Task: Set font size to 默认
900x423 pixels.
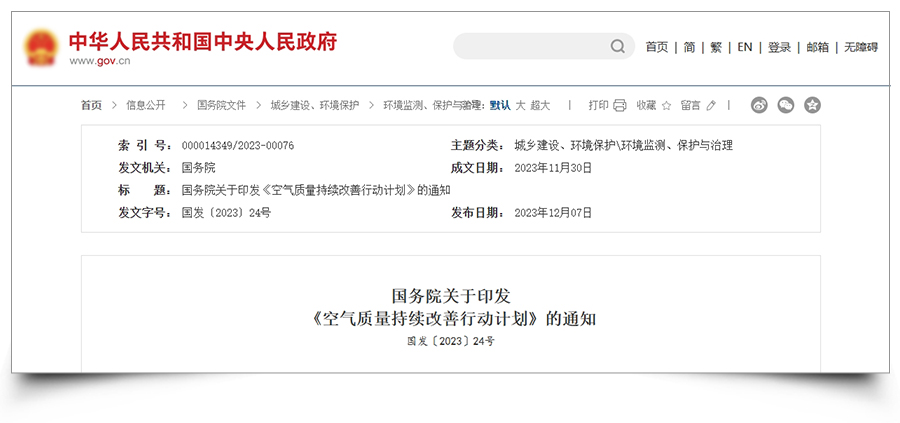Action: [x=499, y=105]
